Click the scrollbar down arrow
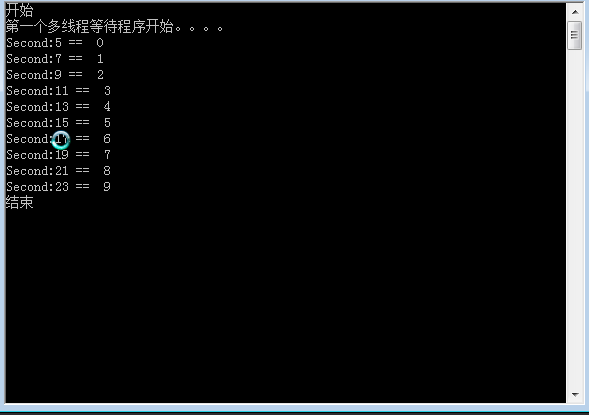589x415 pixels. click(x=575, y=395)
